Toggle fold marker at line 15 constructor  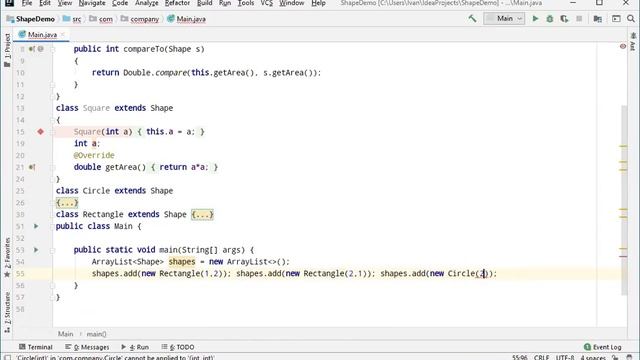[x=53, y=131]
